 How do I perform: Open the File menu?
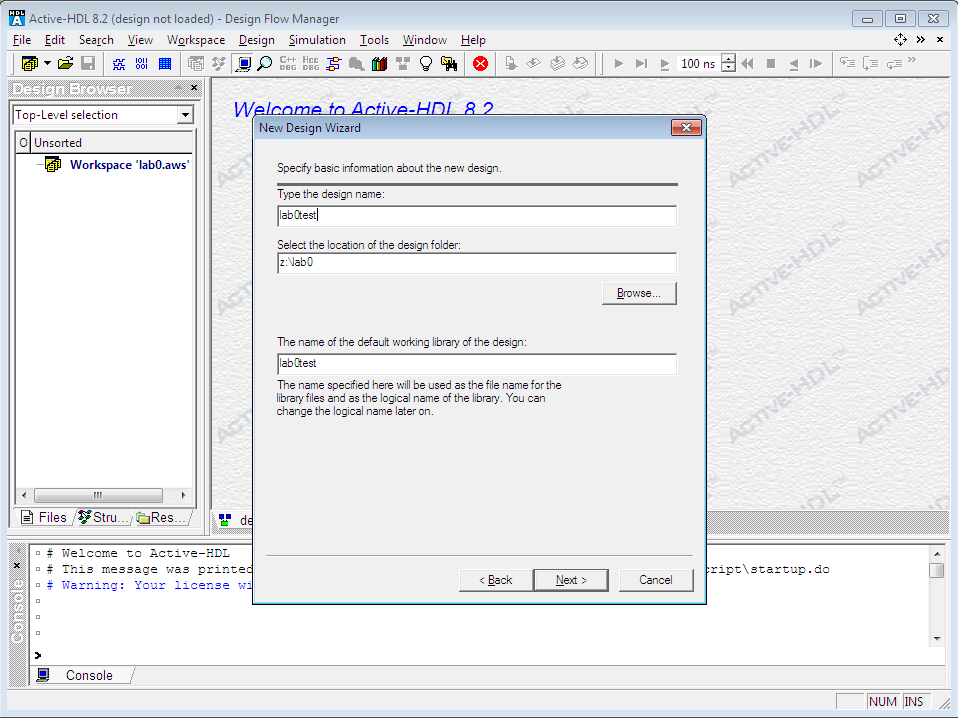[21, 40]
